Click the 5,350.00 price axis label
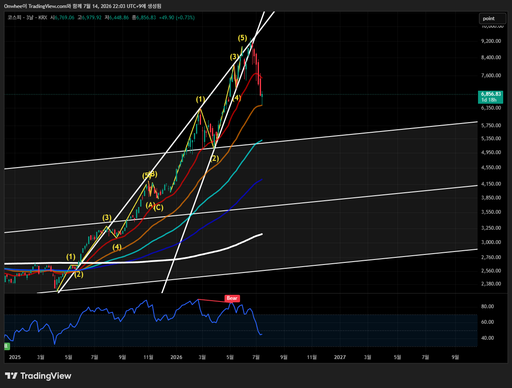The image size is (512, 388). click(x=491, y=138)
